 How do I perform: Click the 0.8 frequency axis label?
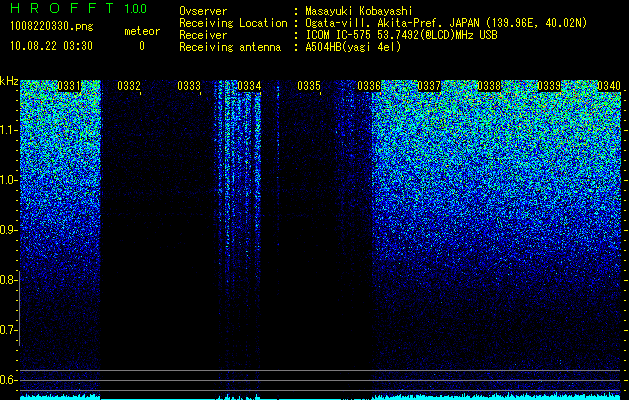tap(8, 280)
